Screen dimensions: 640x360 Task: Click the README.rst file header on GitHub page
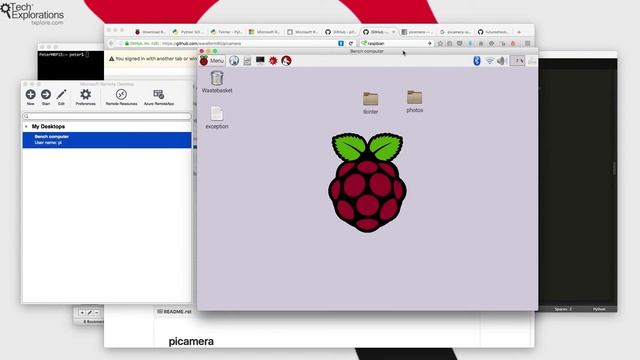[174, 311]
